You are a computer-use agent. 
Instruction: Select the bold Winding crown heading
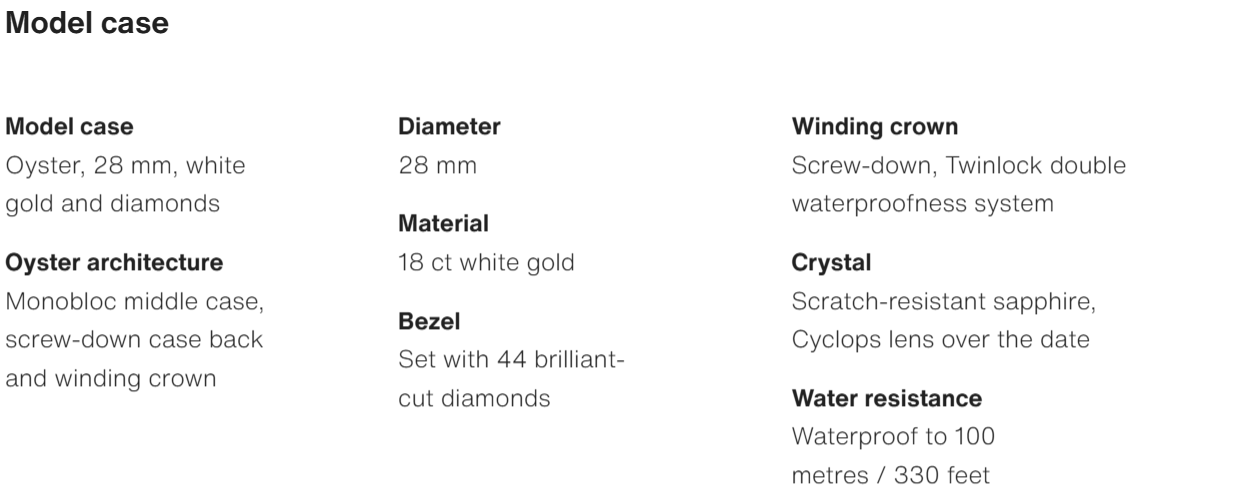click(874, 127)
